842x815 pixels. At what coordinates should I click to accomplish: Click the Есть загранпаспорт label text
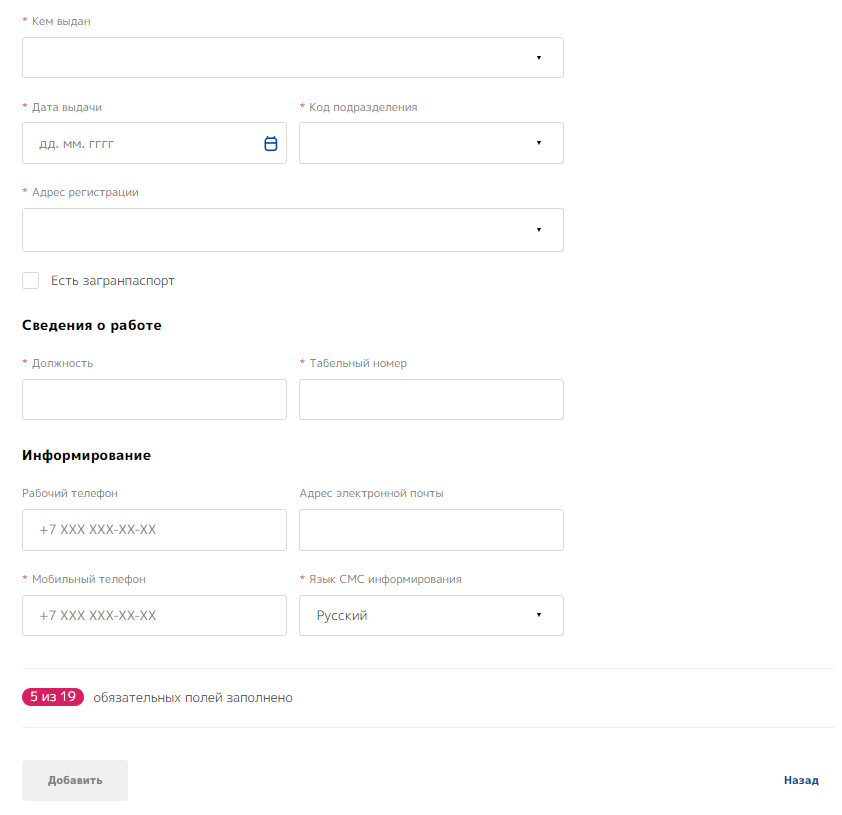[x=113, y=281]
